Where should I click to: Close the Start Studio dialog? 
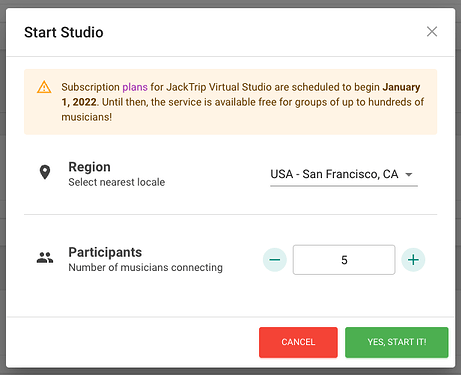432,32
